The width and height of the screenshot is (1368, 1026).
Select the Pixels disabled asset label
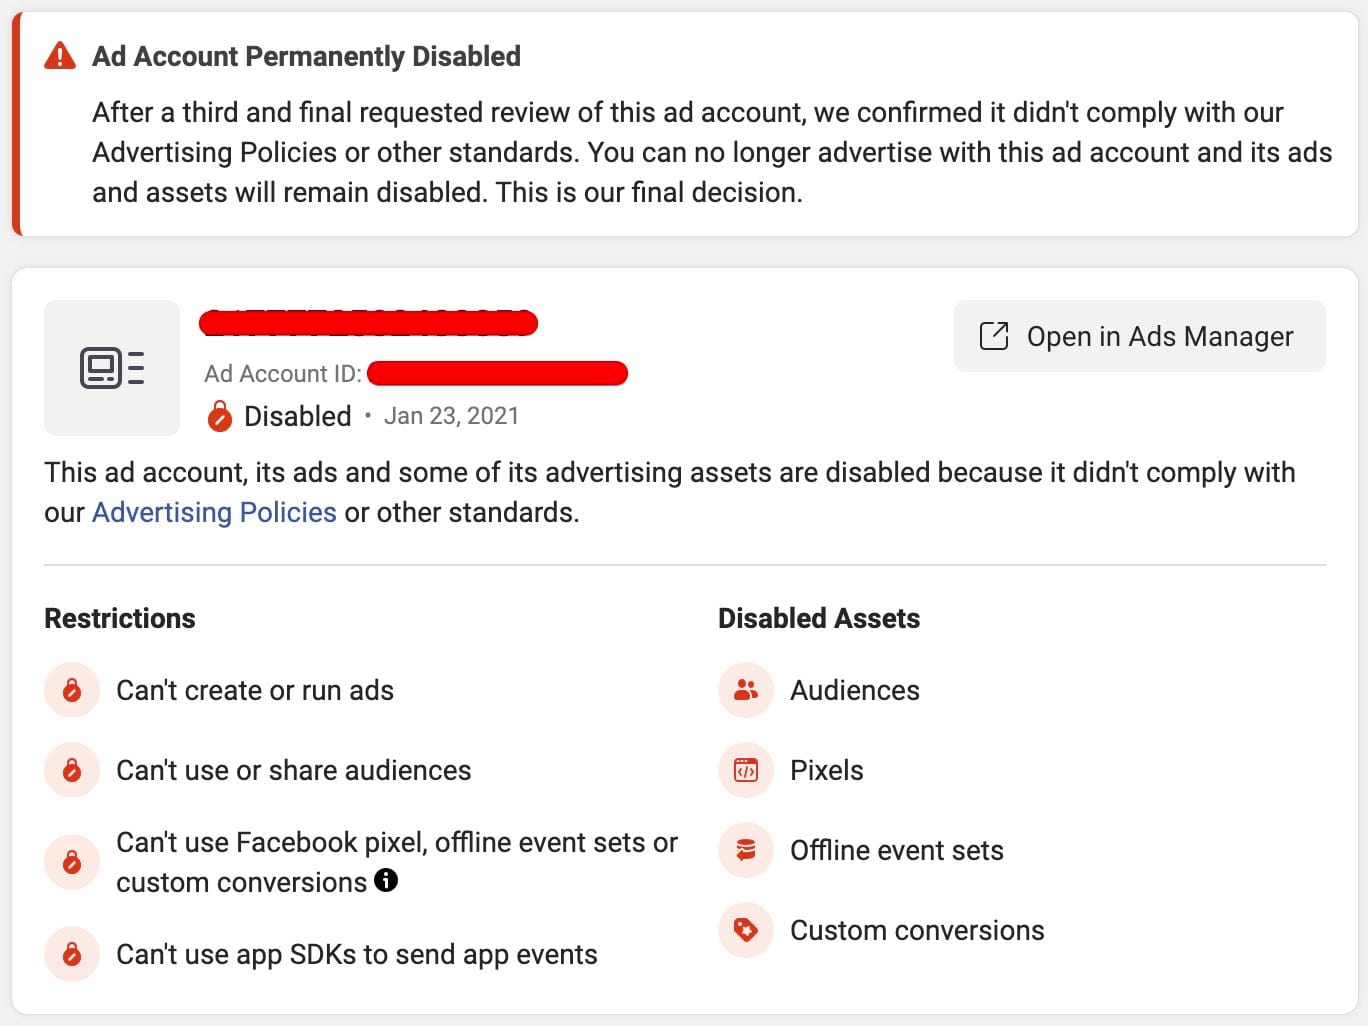826,770
